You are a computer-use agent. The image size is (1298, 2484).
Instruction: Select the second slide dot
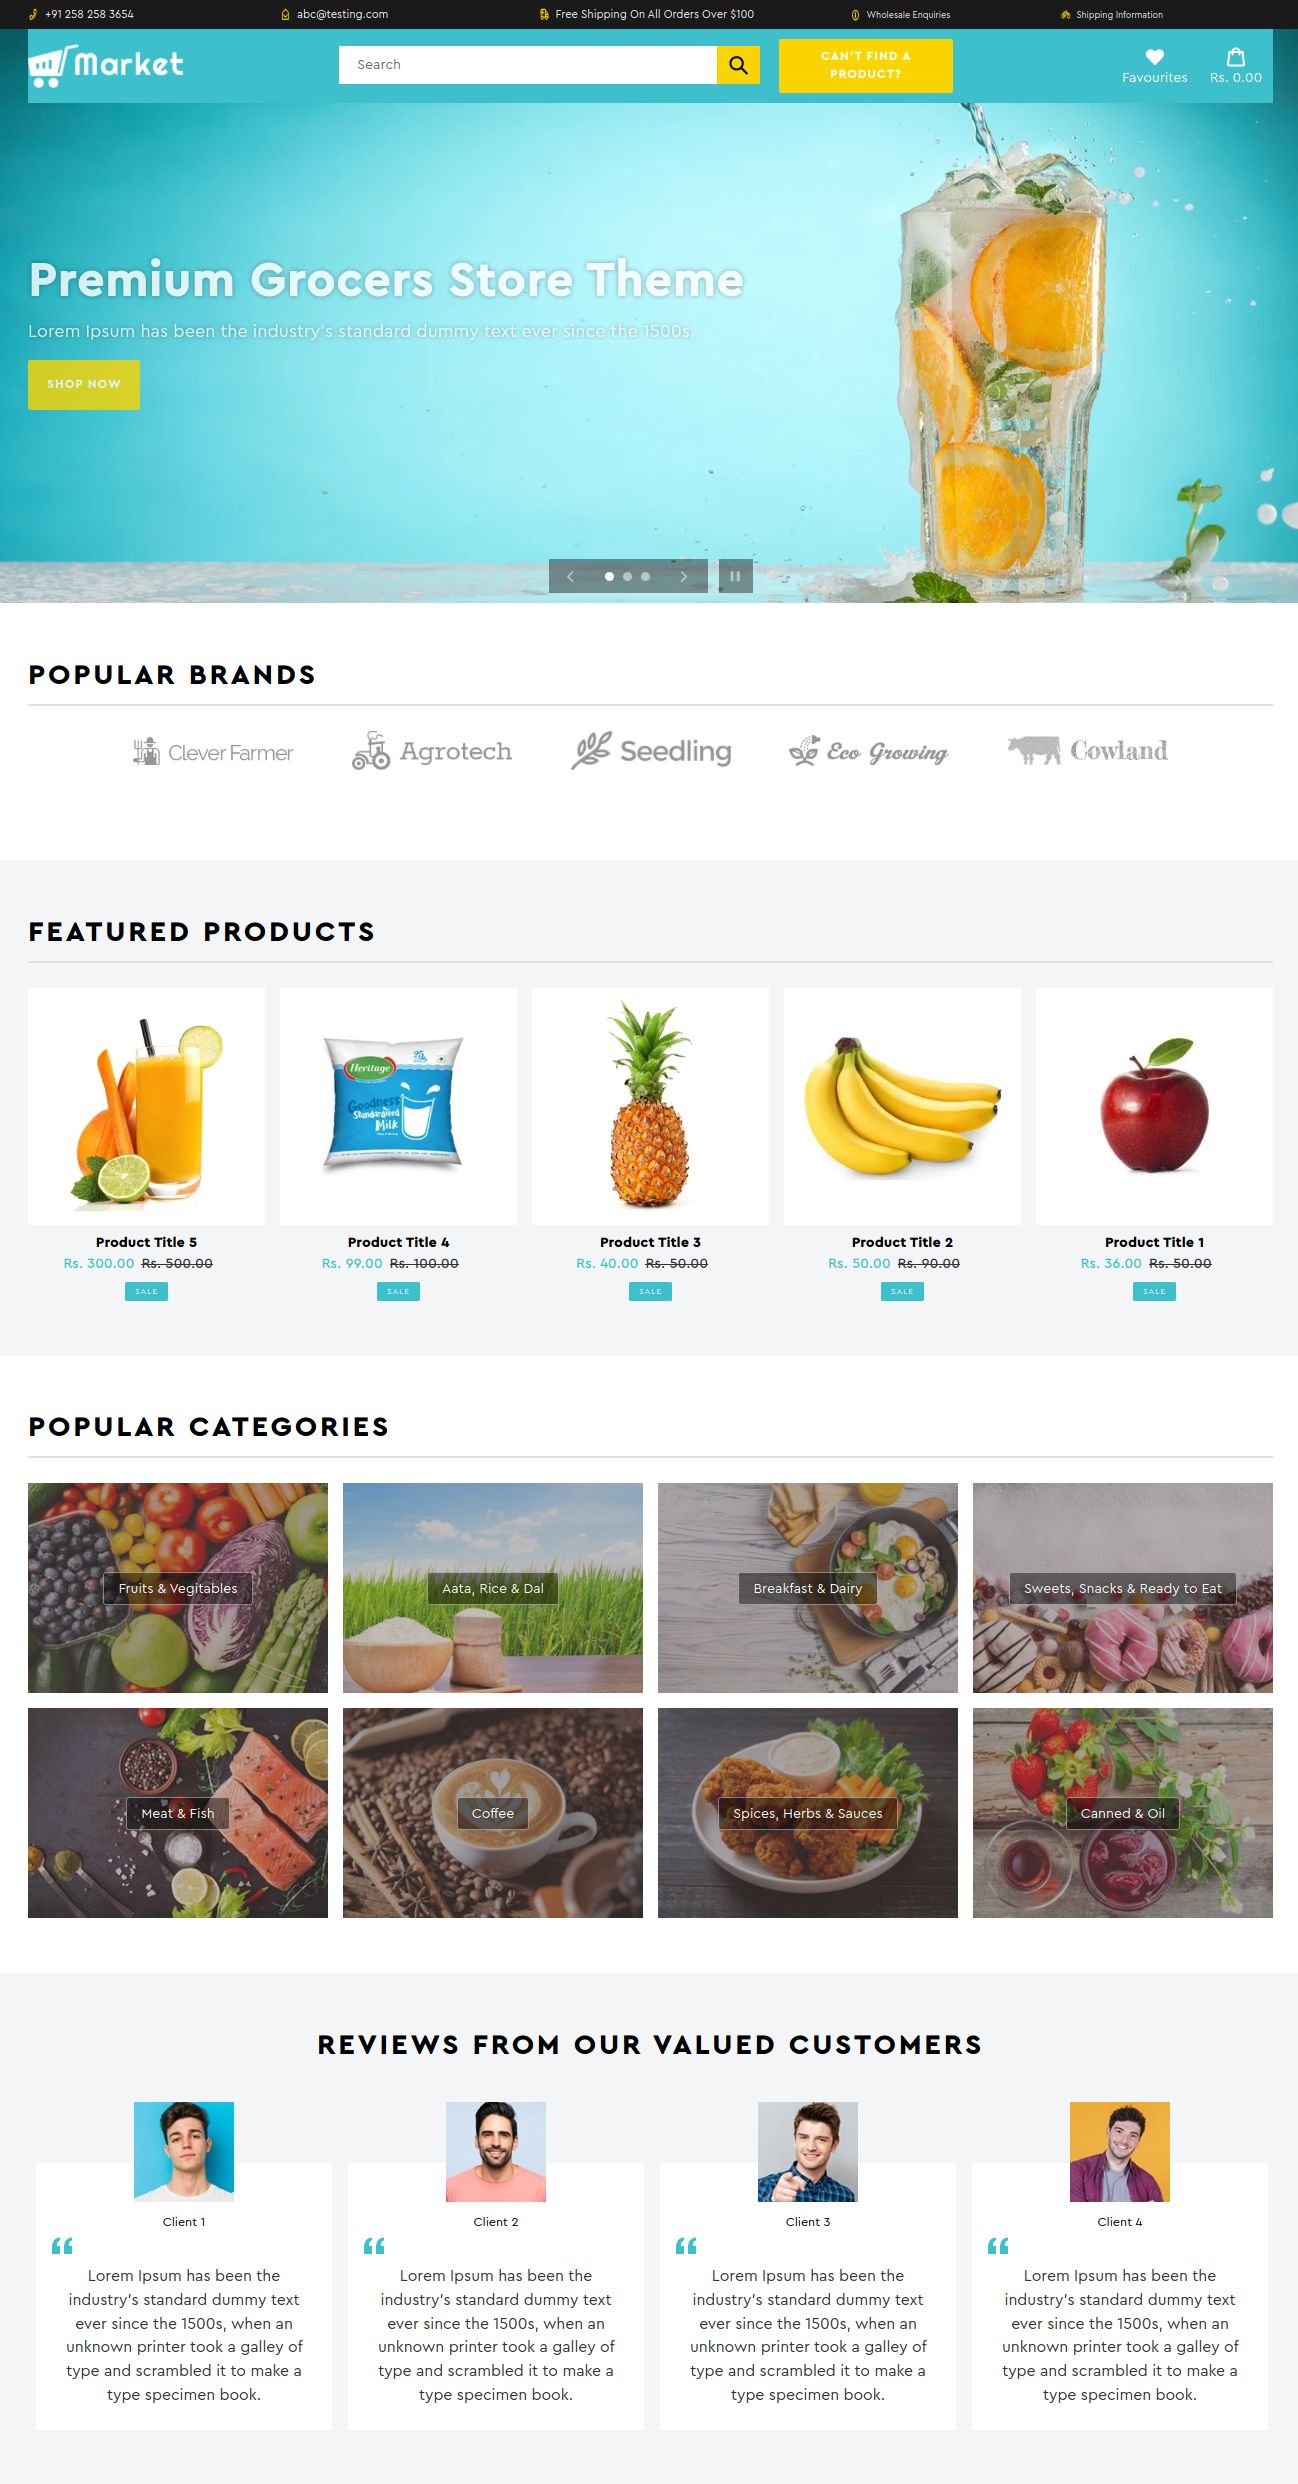click(x=627, y=576)
